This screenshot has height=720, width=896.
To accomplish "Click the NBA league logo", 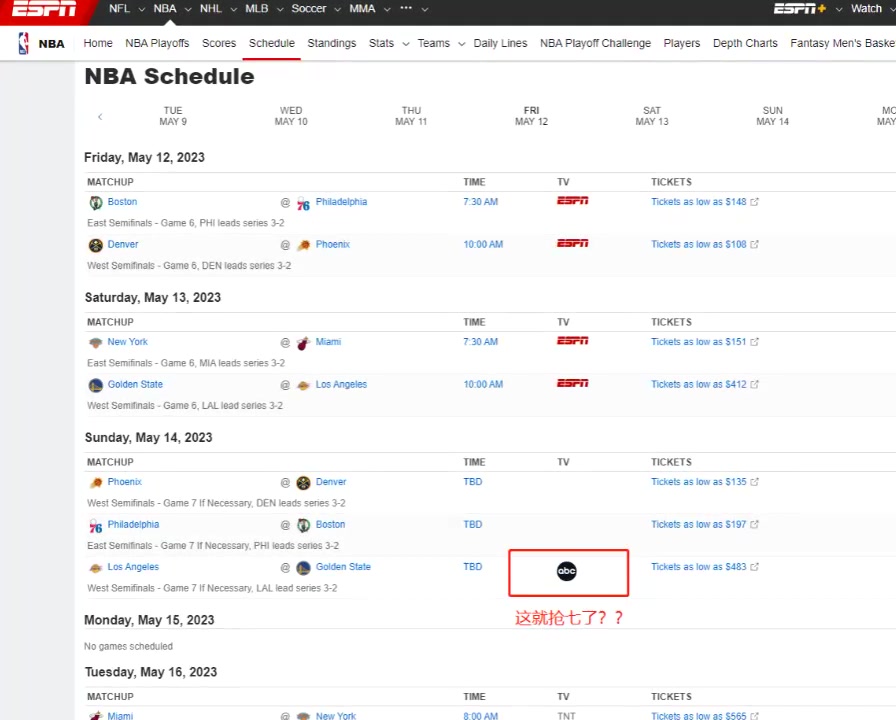I will (23, 43).
